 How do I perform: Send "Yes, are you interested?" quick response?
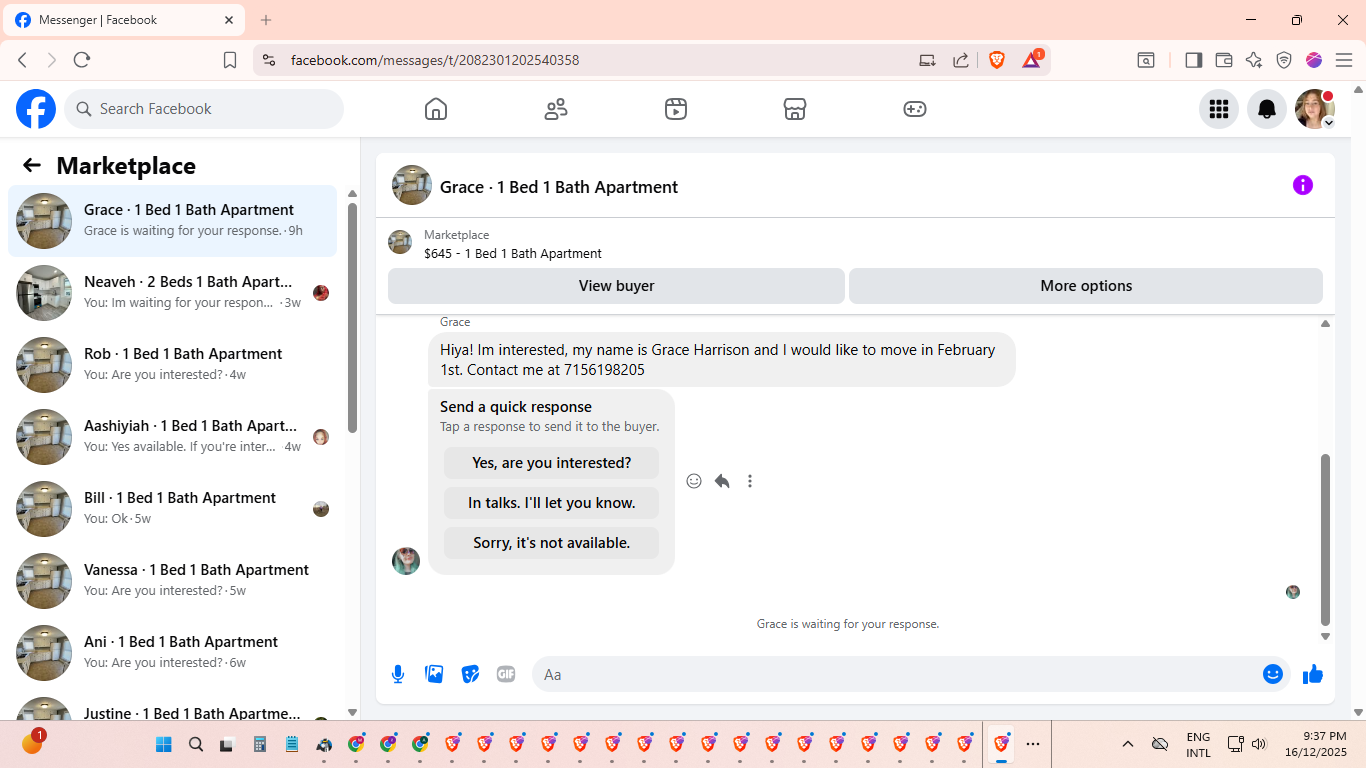(x=552, y=463)
